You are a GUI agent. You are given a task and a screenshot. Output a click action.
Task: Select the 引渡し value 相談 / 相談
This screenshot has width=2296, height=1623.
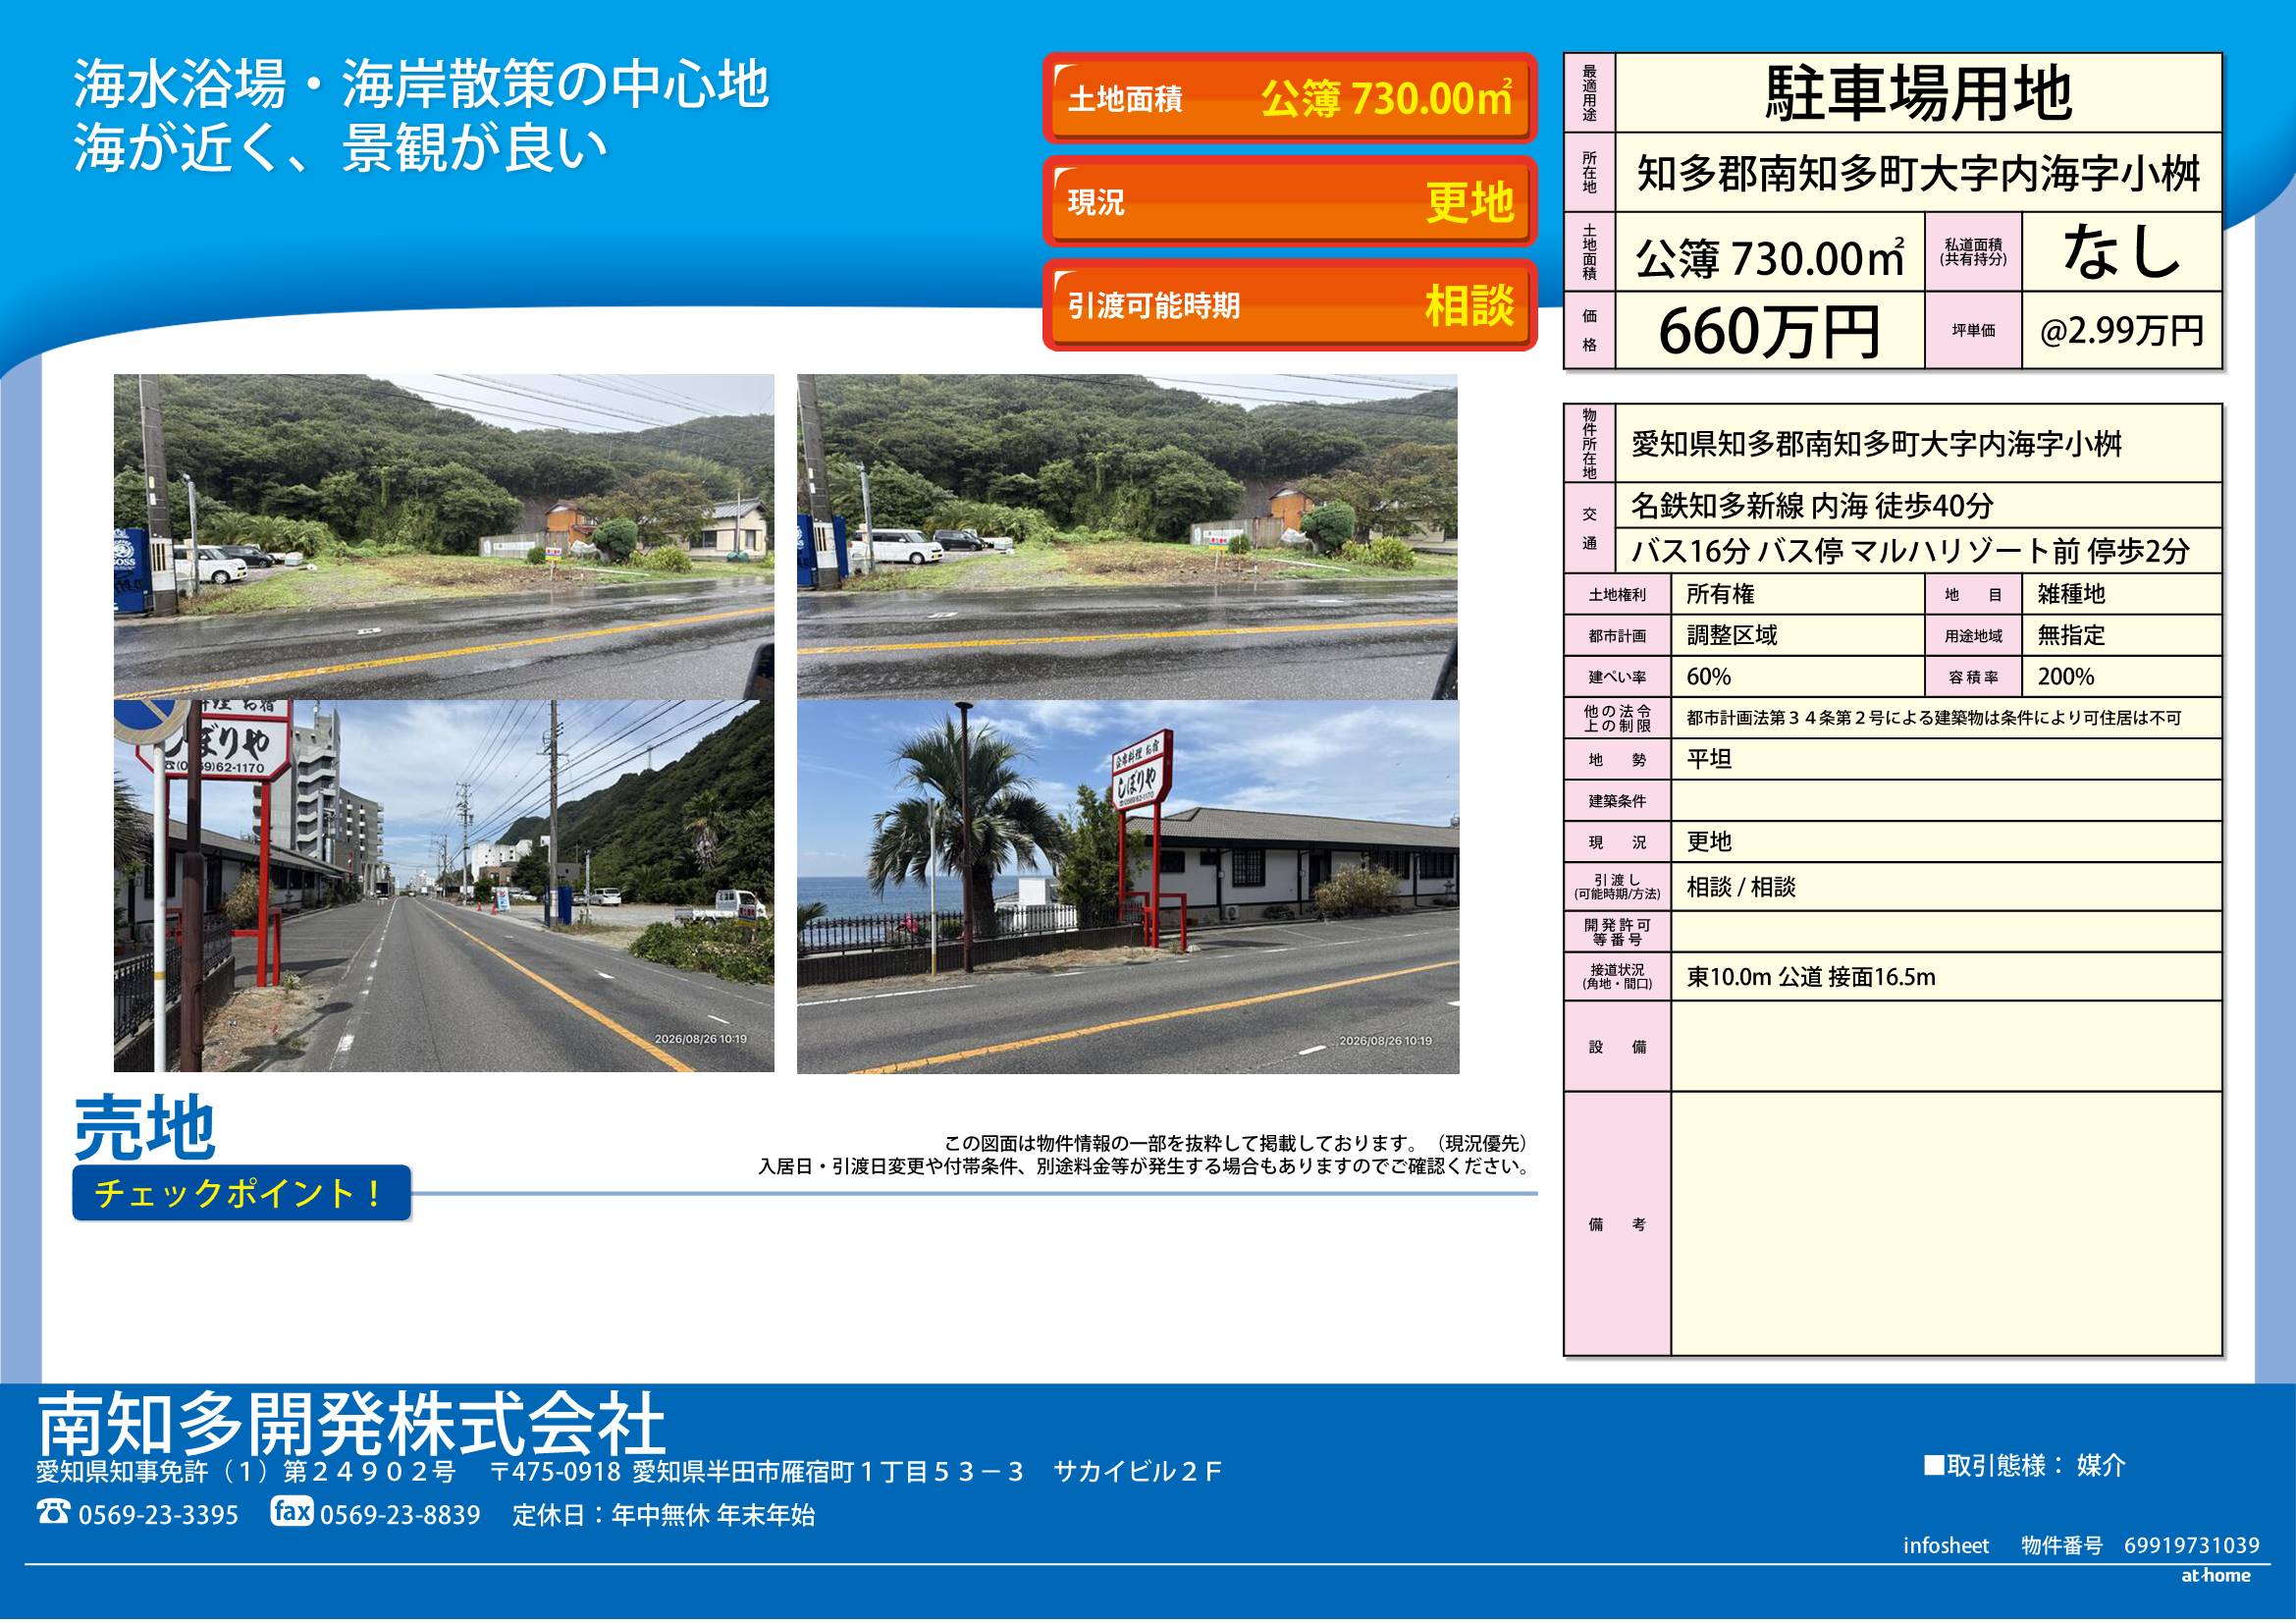(1742, 888)
